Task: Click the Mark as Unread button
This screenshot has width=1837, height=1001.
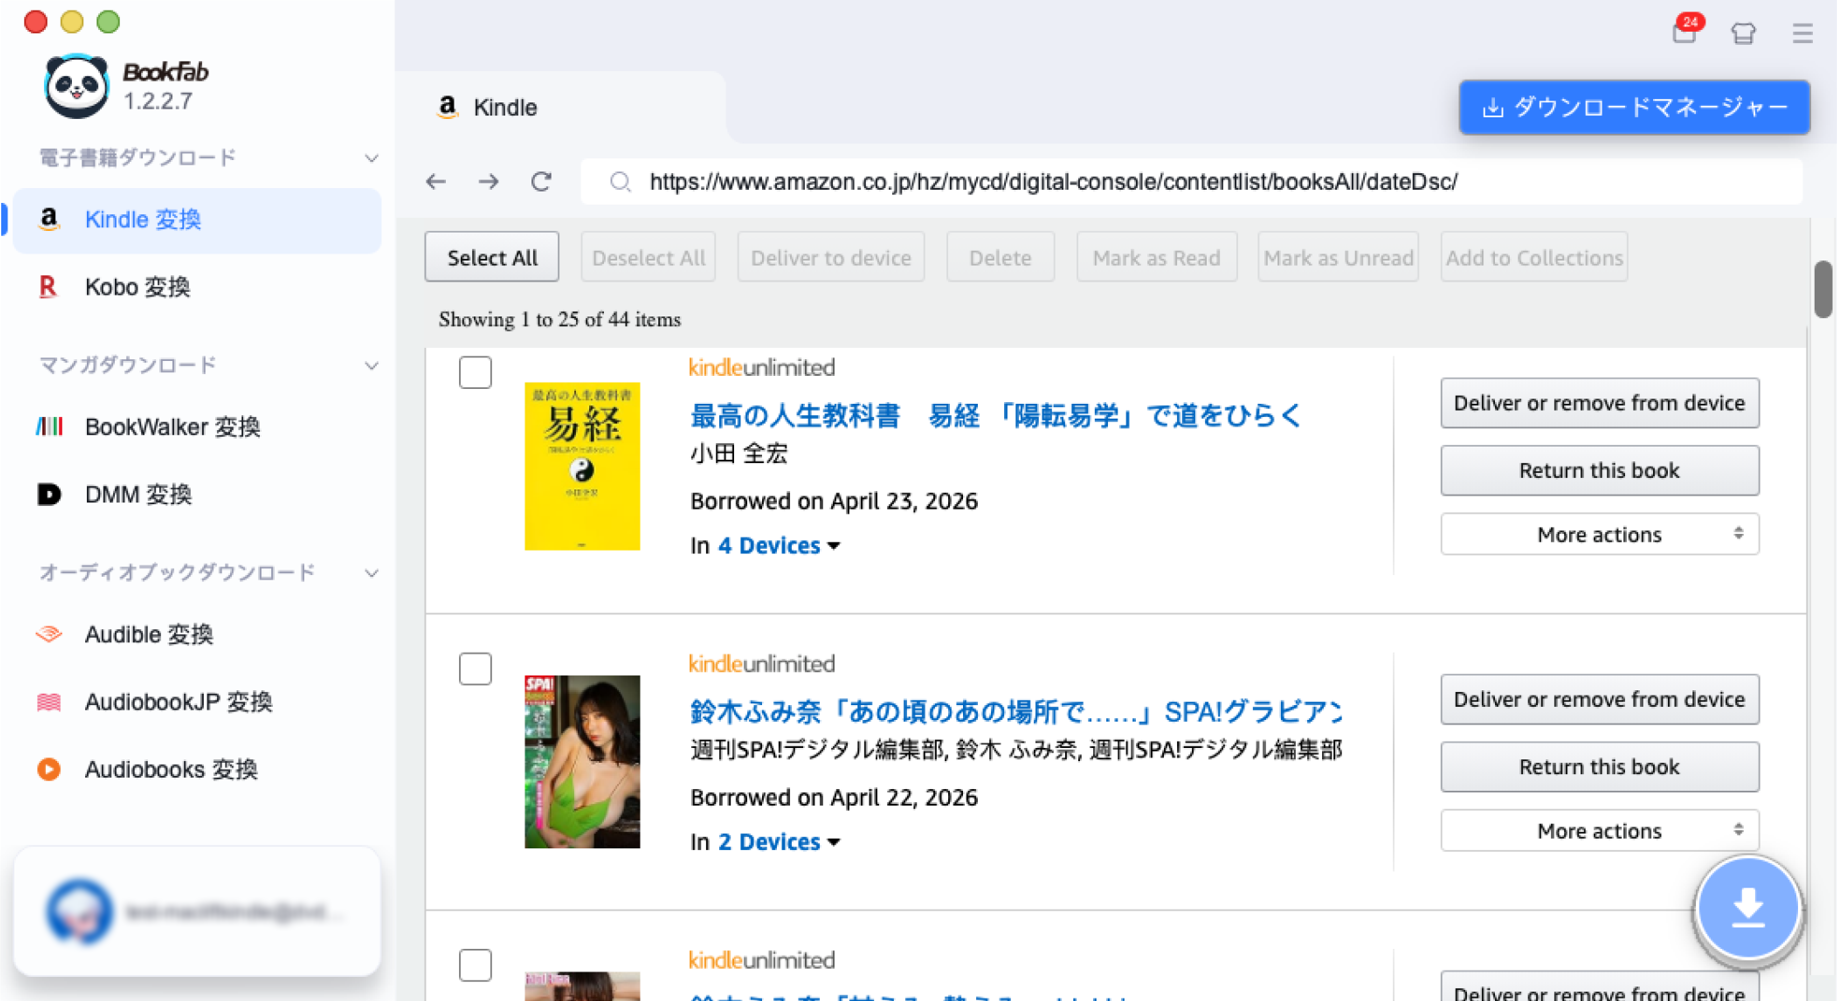Action: click(x=1338, y=257)
